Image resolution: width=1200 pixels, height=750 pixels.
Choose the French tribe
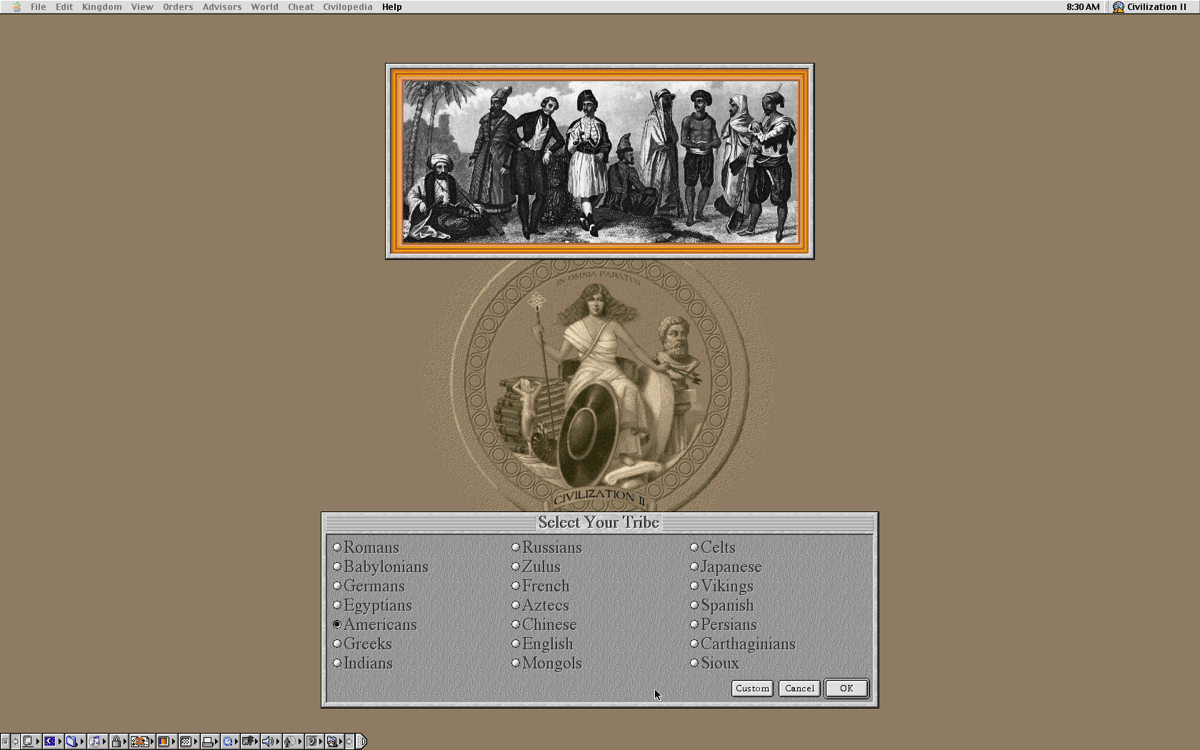[x=540, y=586]
